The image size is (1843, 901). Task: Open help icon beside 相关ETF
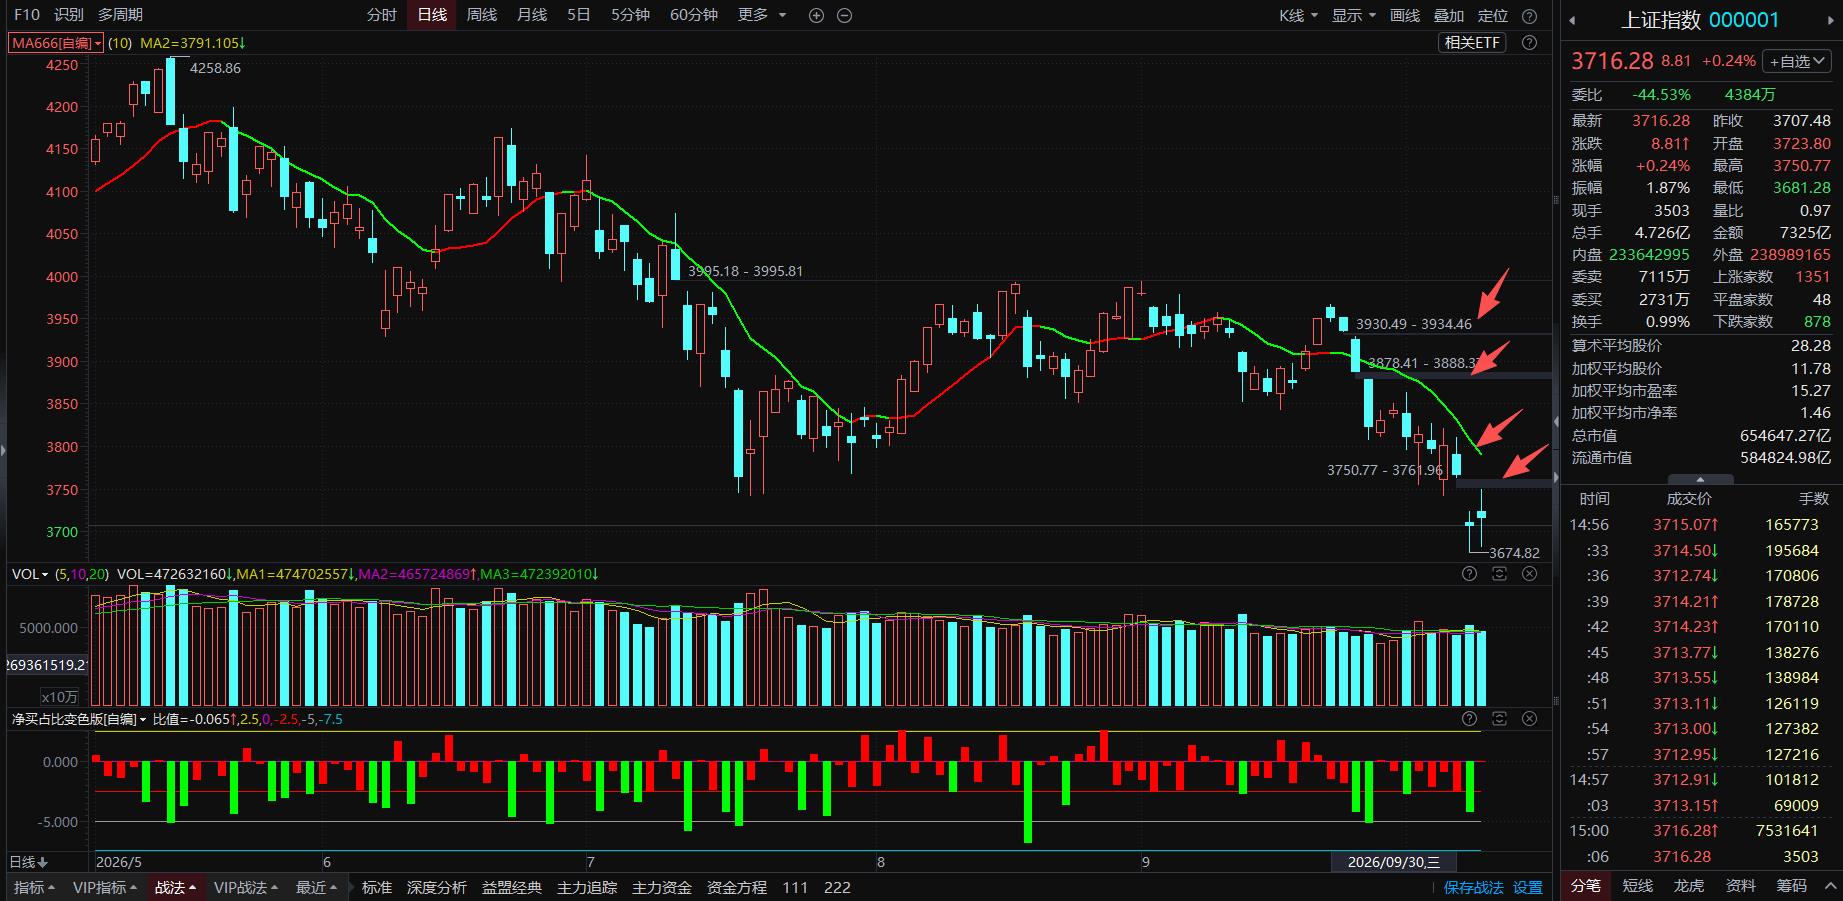click(1529, 42)
